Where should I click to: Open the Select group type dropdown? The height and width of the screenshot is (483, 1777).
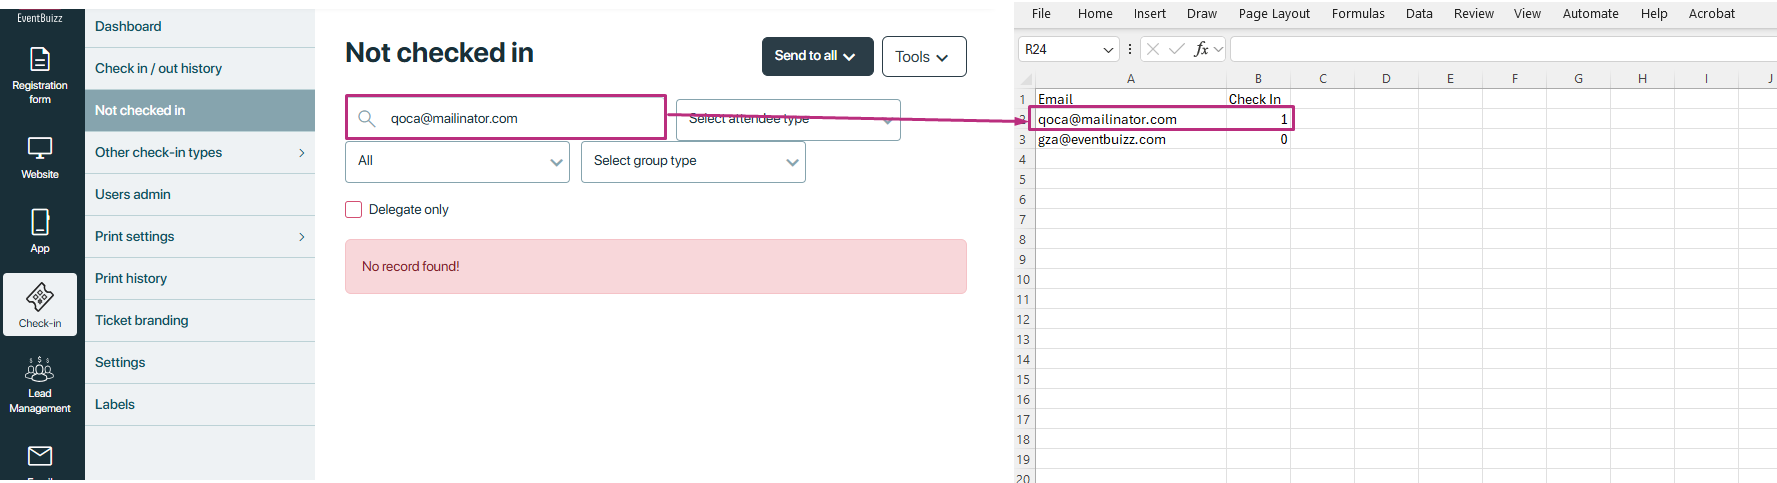tap(693, 162)
